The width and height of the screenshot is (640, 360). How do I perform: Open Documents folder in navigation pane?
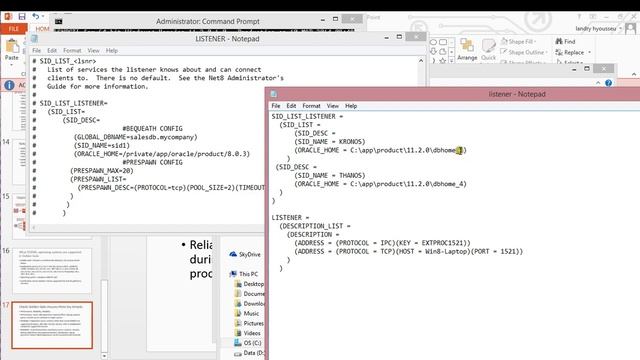(x=249, y=294)
